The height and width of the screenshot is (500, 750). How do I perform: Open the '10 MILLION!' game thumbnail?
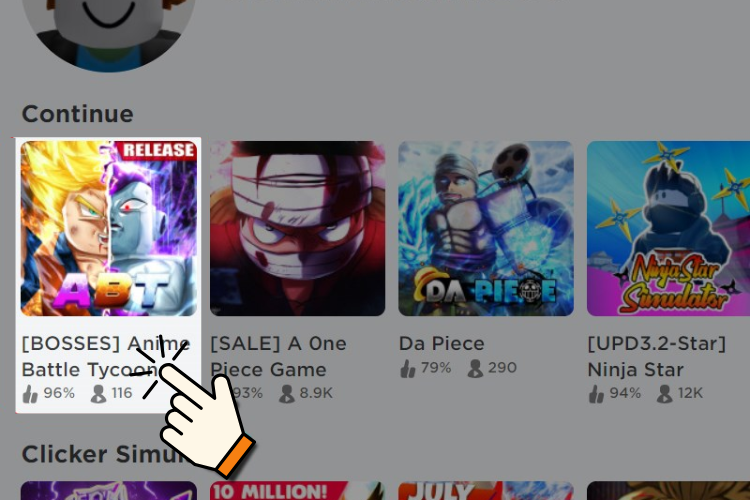pyautogui.click(x=298, y=490)
